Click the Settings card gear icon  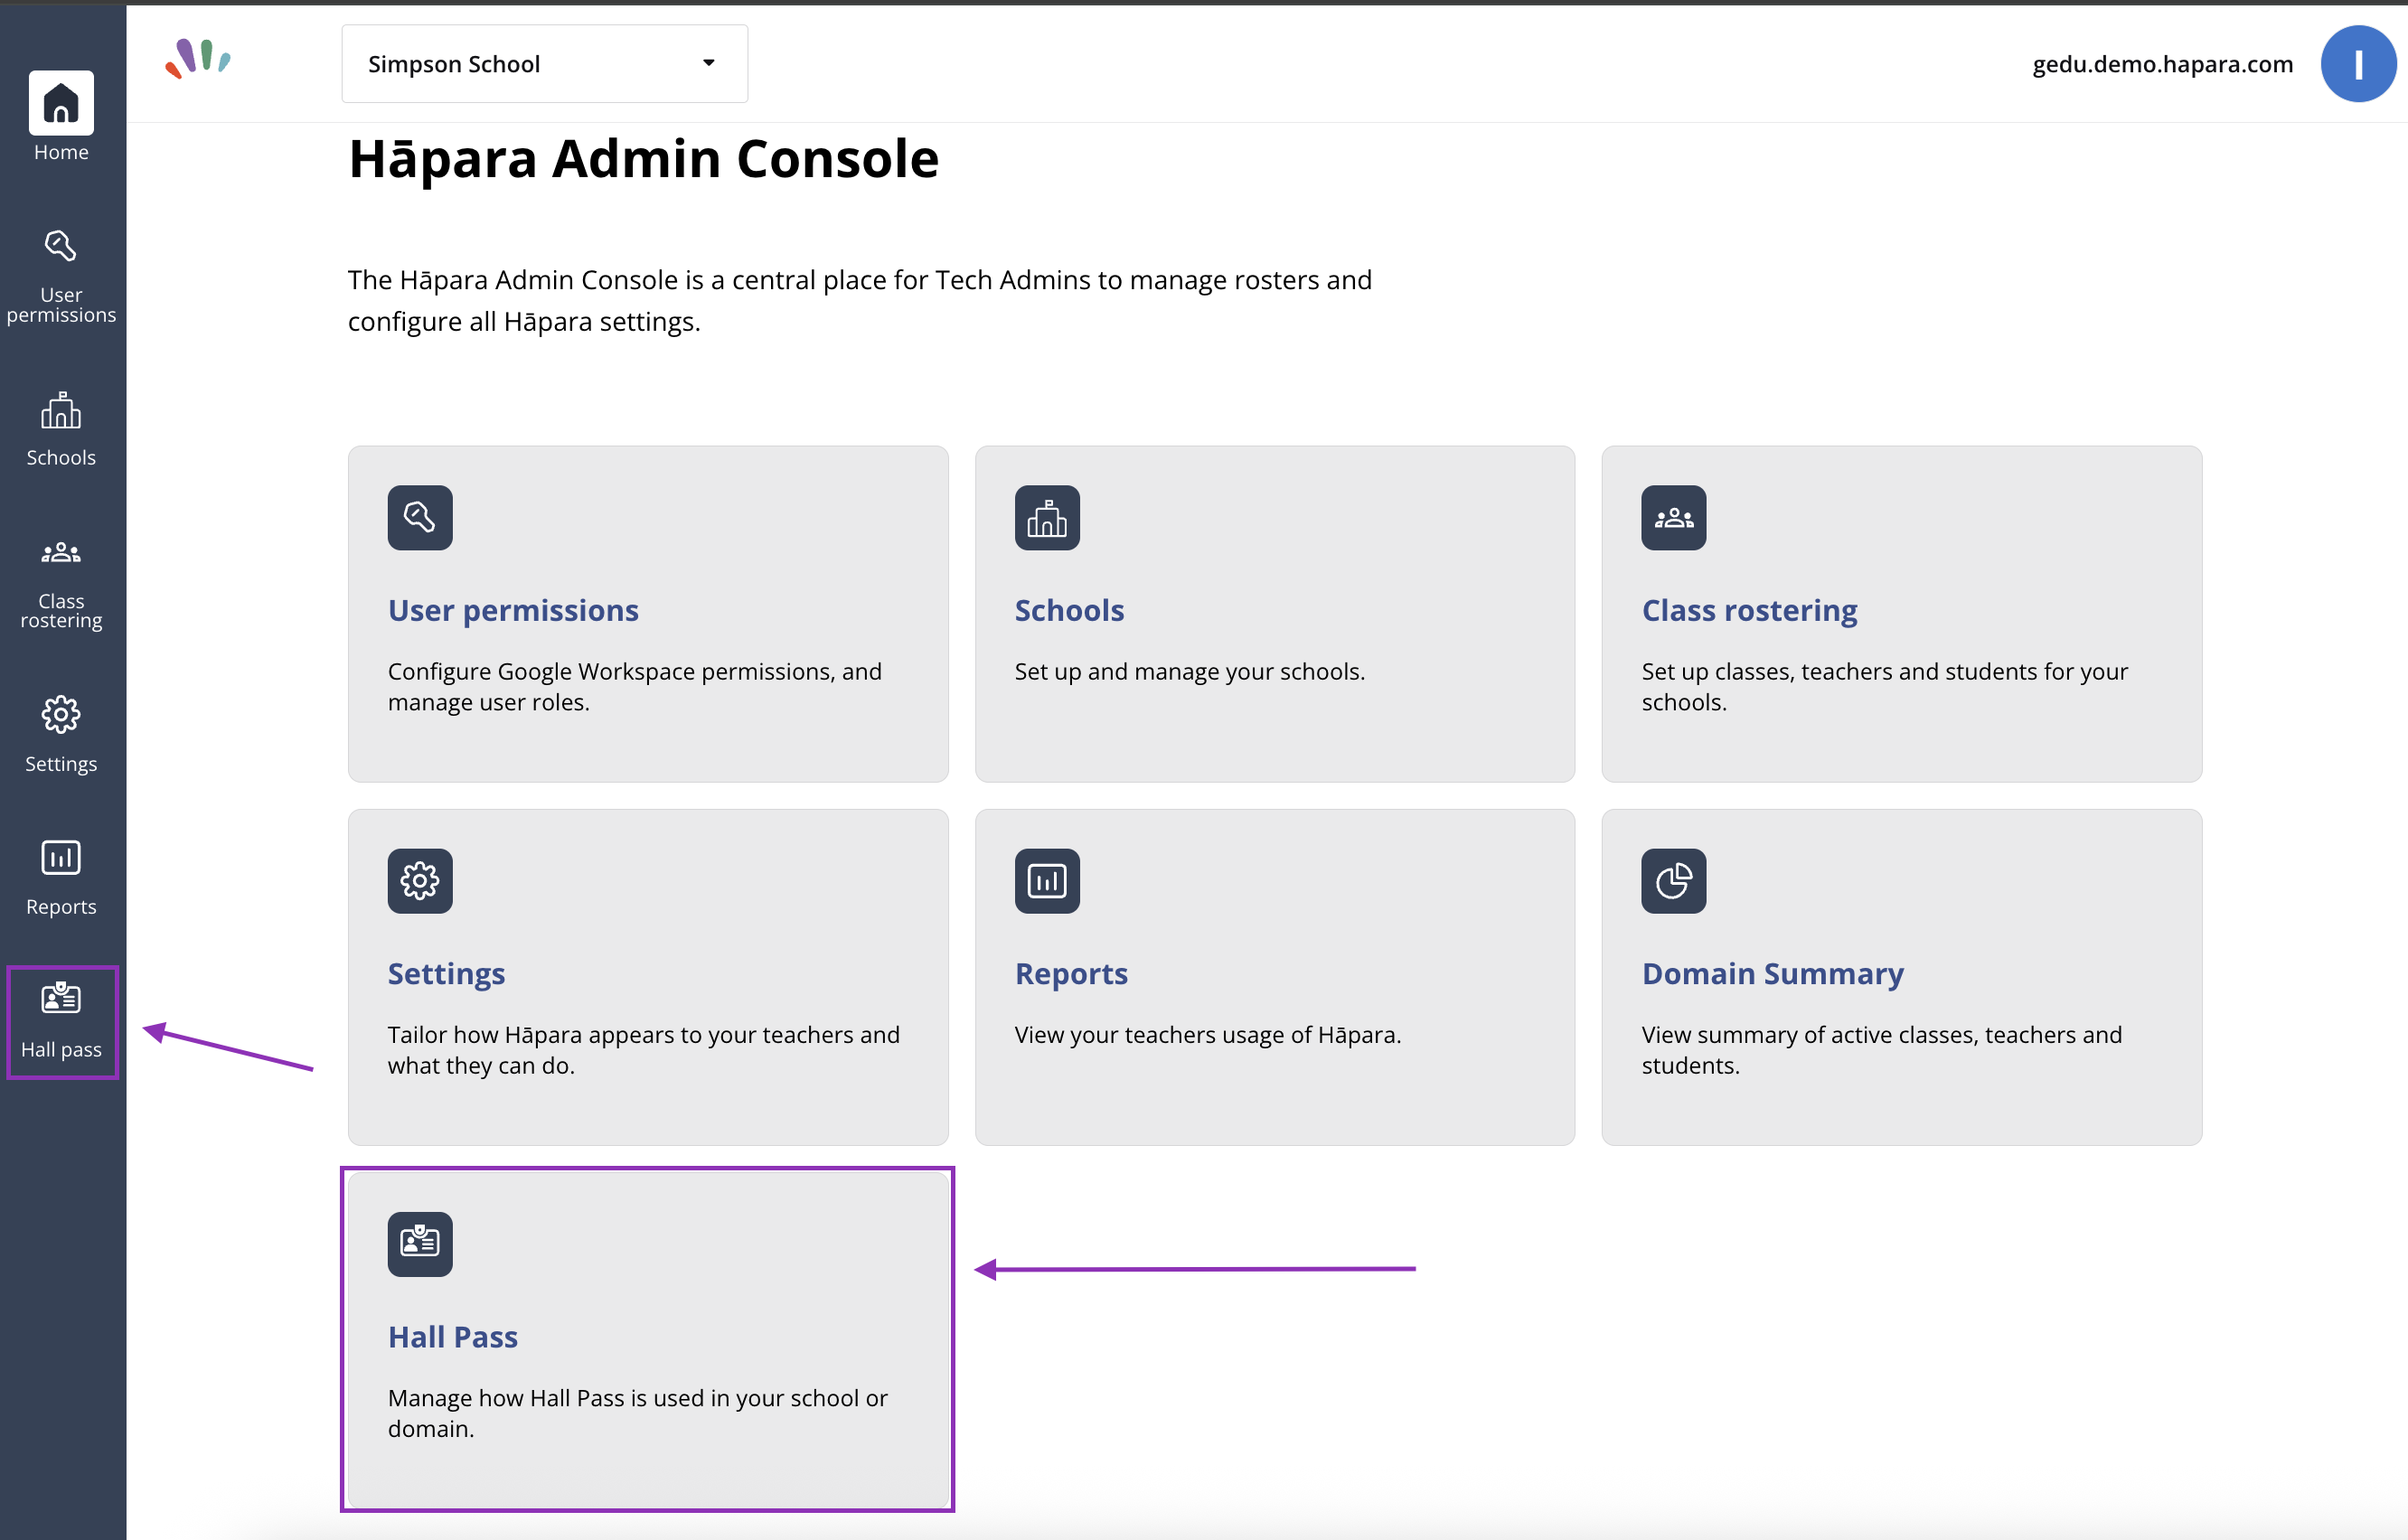click(420, 881)
